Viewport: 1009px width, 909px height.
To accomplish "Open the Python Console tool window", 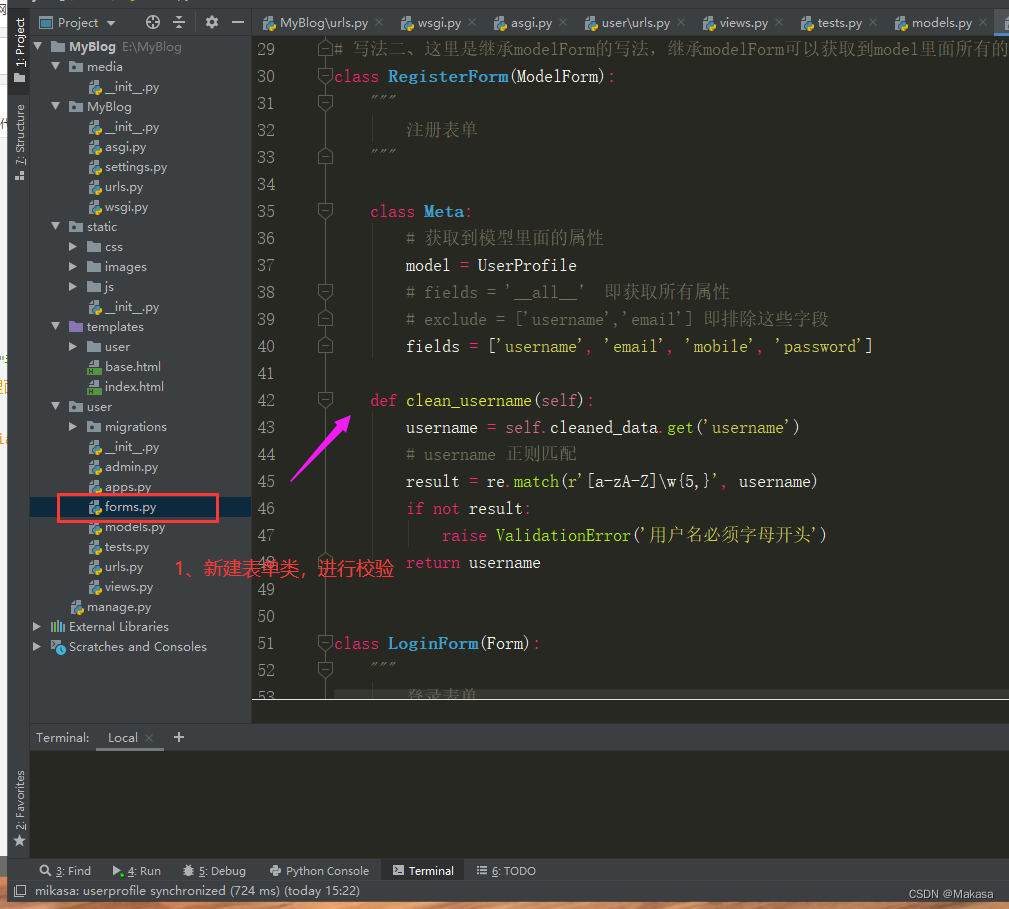I will pyautogui.click(x=319, y=870).
